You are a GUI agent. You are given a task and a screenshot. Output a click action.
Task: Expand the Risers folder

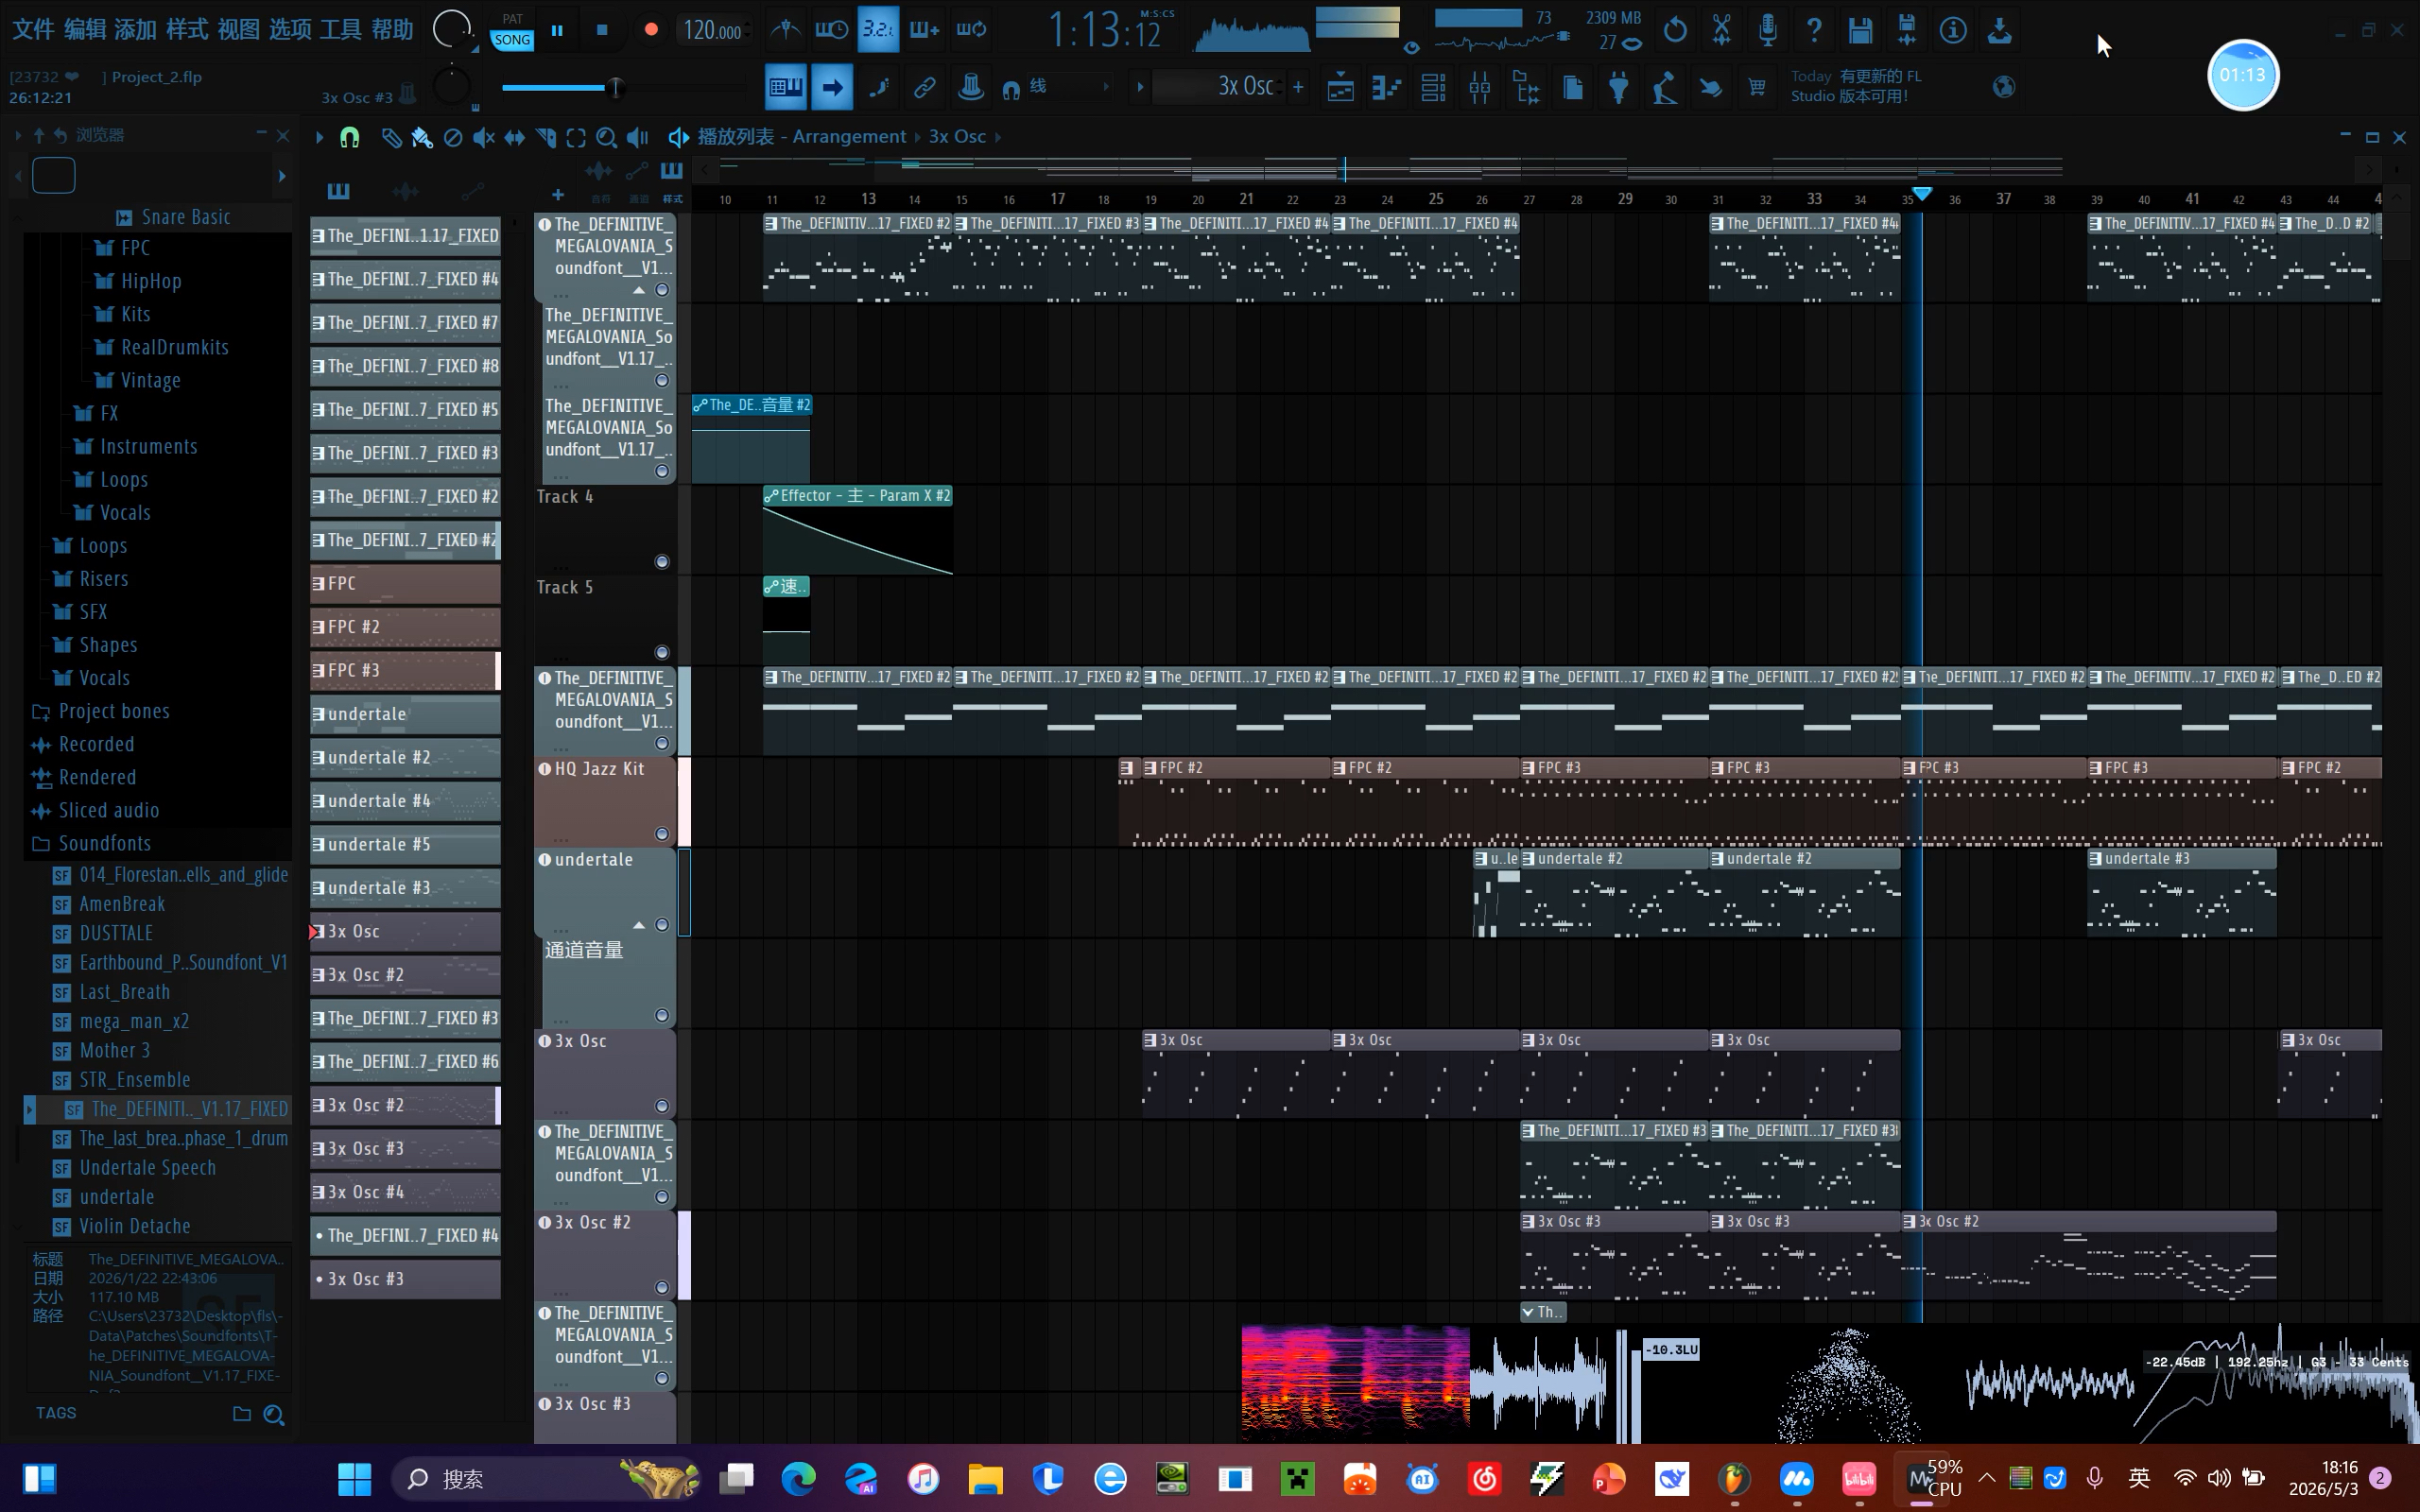(x=91, y=579)
